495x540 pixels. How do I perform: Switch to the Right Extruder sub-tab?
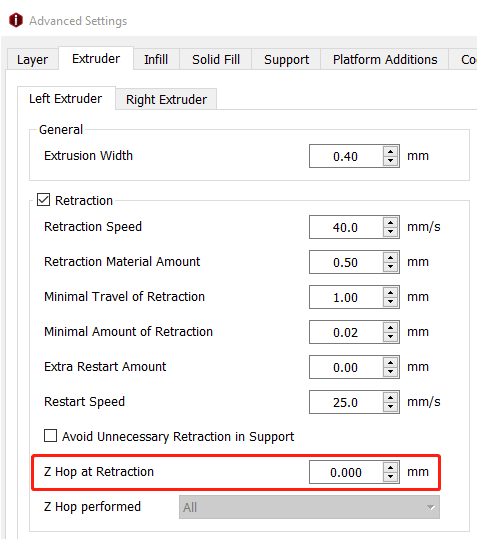coord(166,100)
